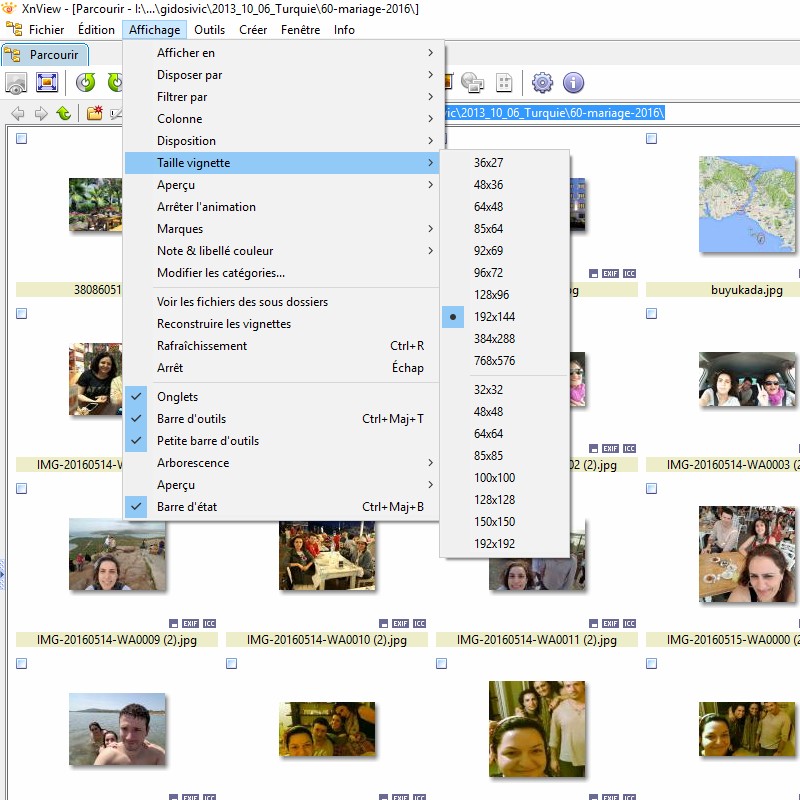
Task: Open the info icon in toolbar
Action: pos(573,83)
